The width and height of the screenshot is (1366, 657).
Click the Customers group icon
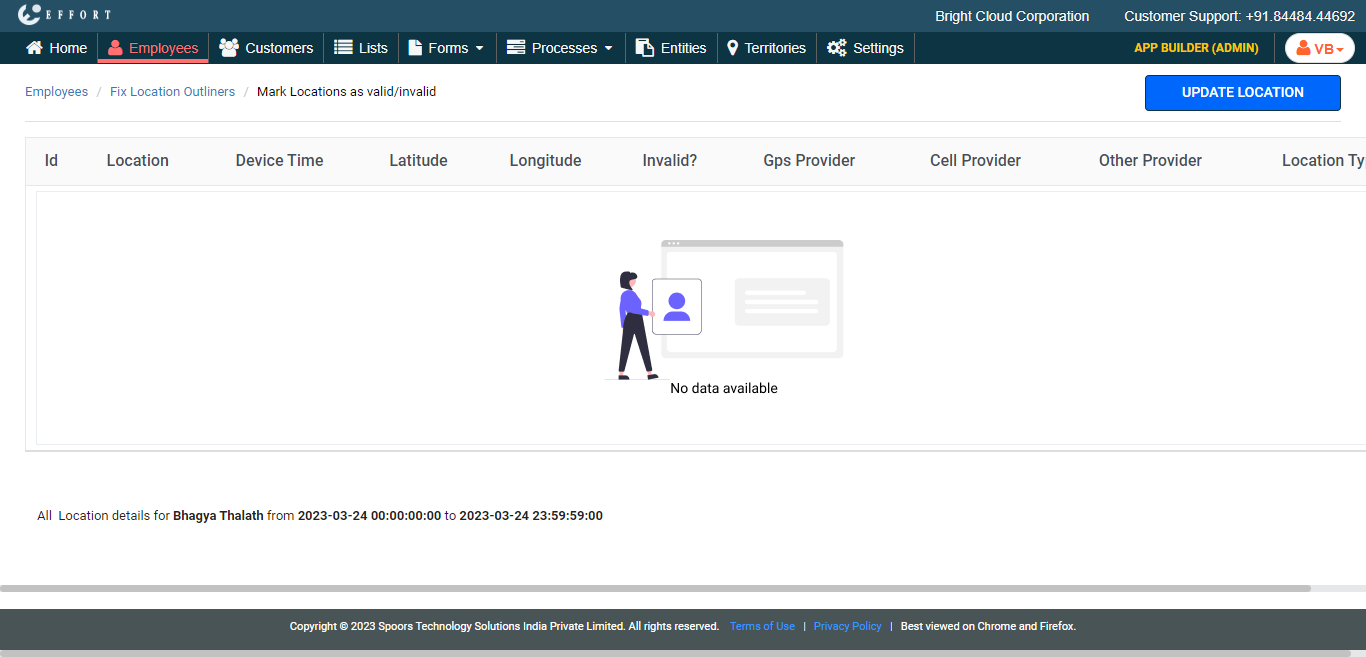pos(229,48)
